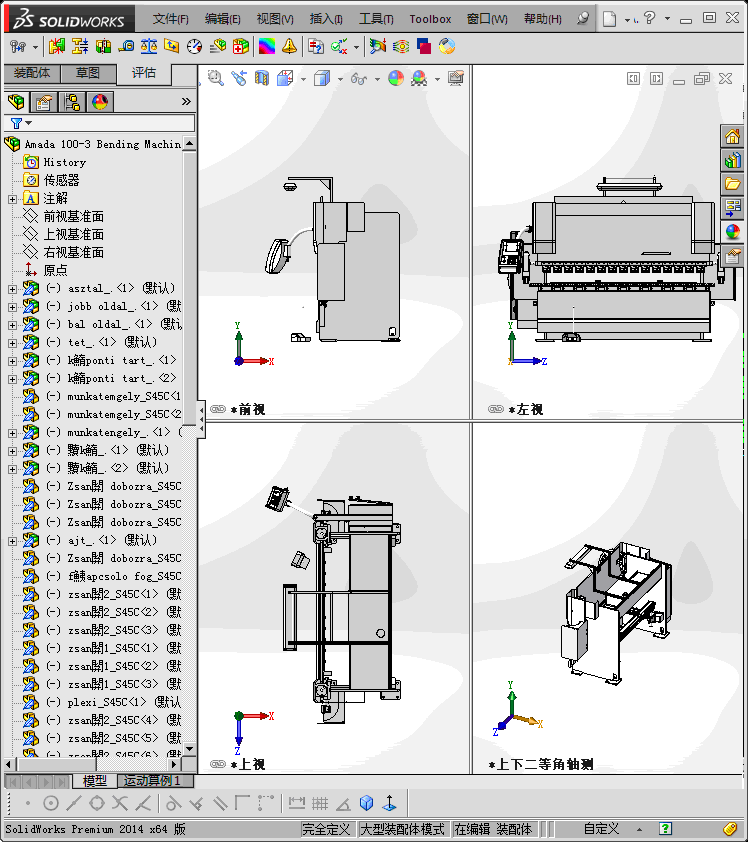Toggle link icon next to 左视 view
The width and height of the screenshot is (748, 842).
pos(496,409)
